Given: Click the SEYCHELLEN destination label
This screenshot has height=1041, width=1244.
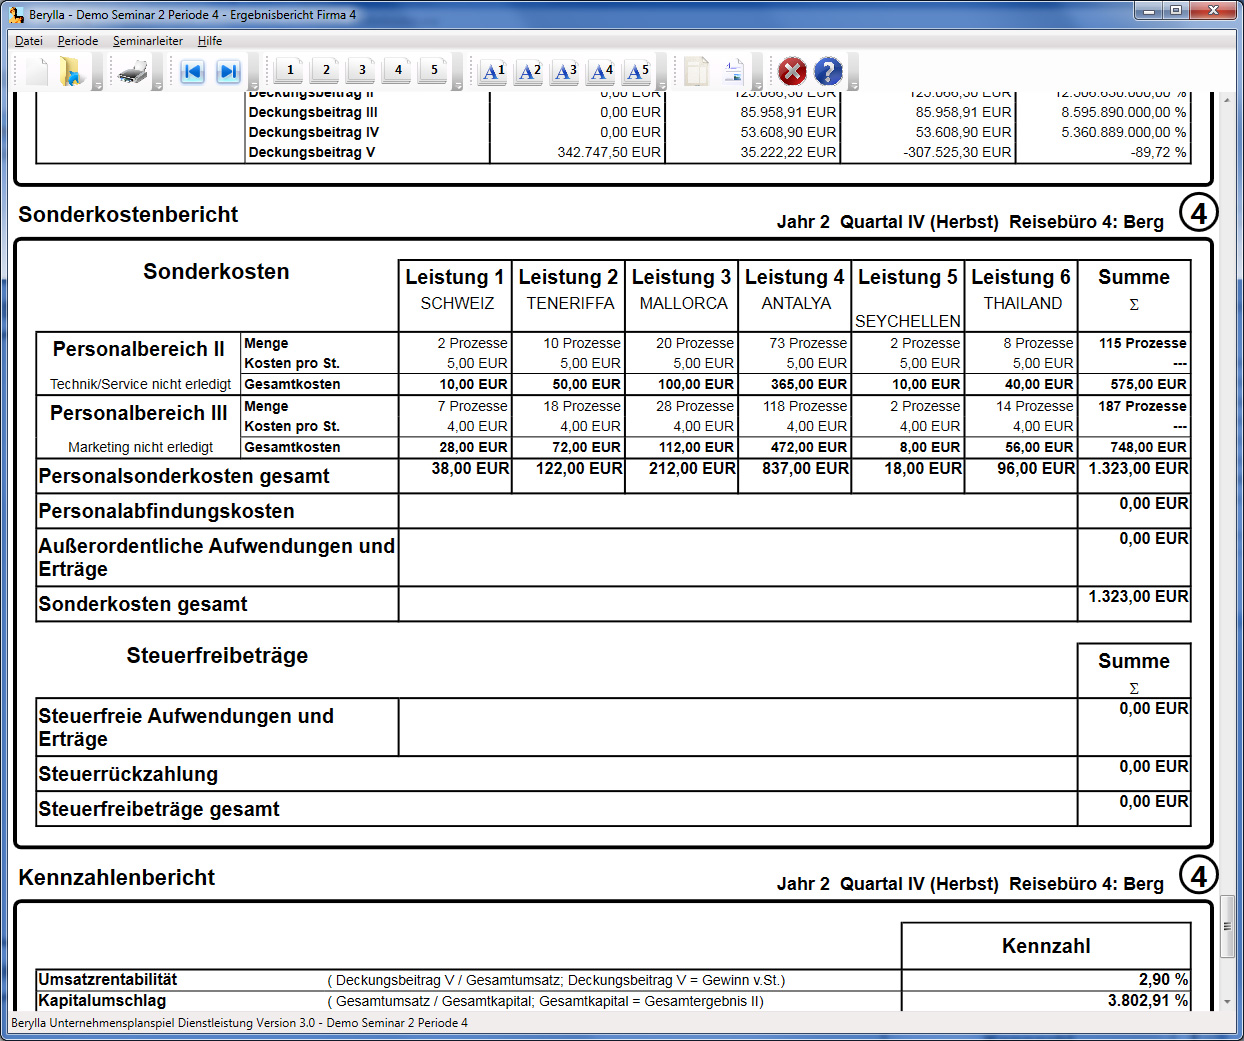Looking at the screenshot, I should pyautogui.click(x=908, y=321).
